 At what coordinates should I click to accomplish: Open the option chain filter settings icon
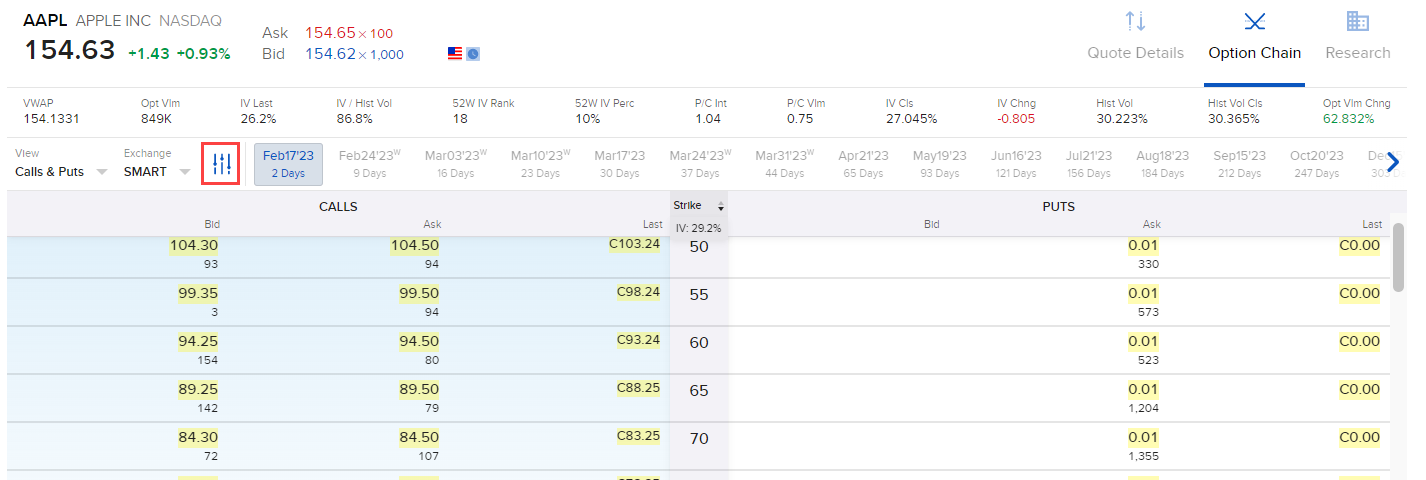point(221,163)
